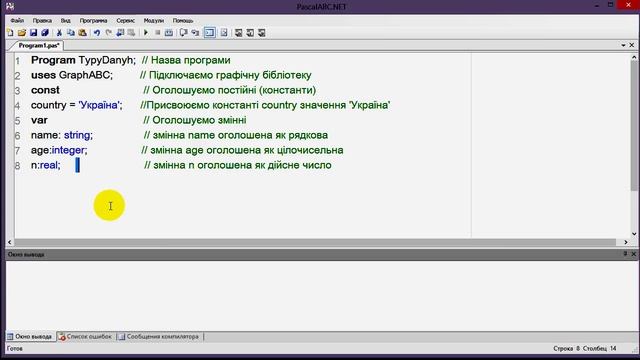Image resolution: width=640 pixels, height=360 pixels.
Task: Click the comment '// Назва програми'
Action: (x=186, y=60)
